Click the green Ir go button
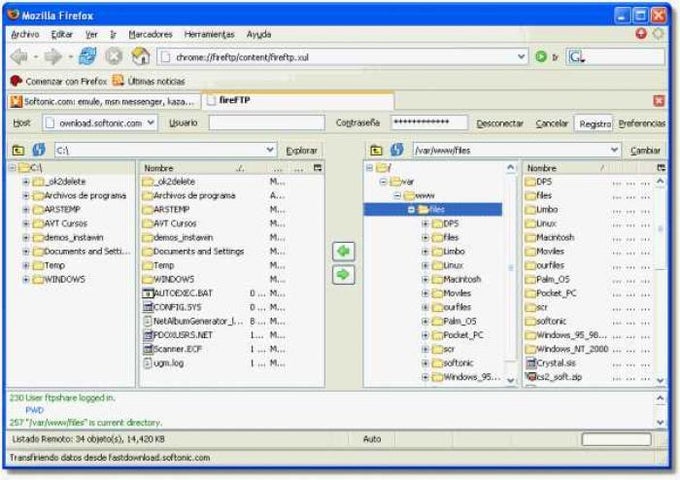 pyautogui.click(x=541, y=57)
